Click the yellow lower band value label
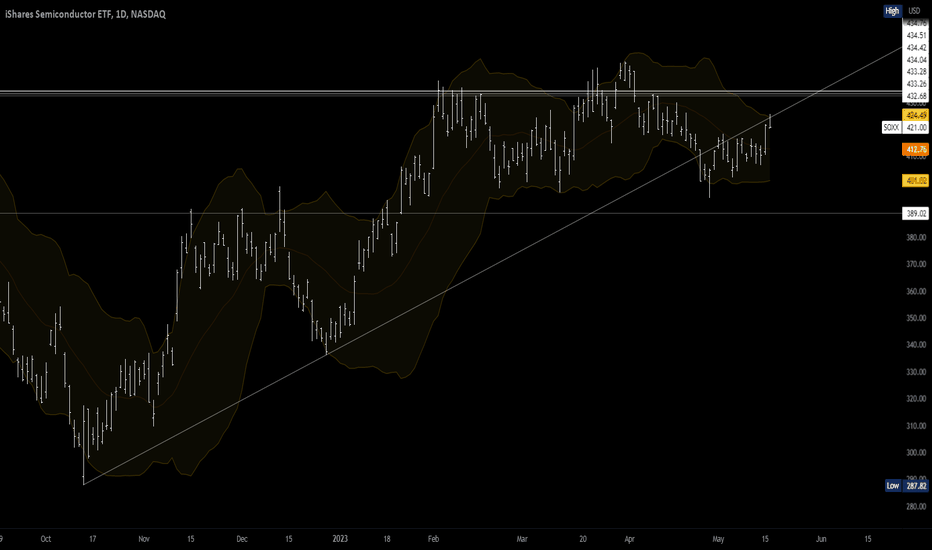 coord(916,180)
